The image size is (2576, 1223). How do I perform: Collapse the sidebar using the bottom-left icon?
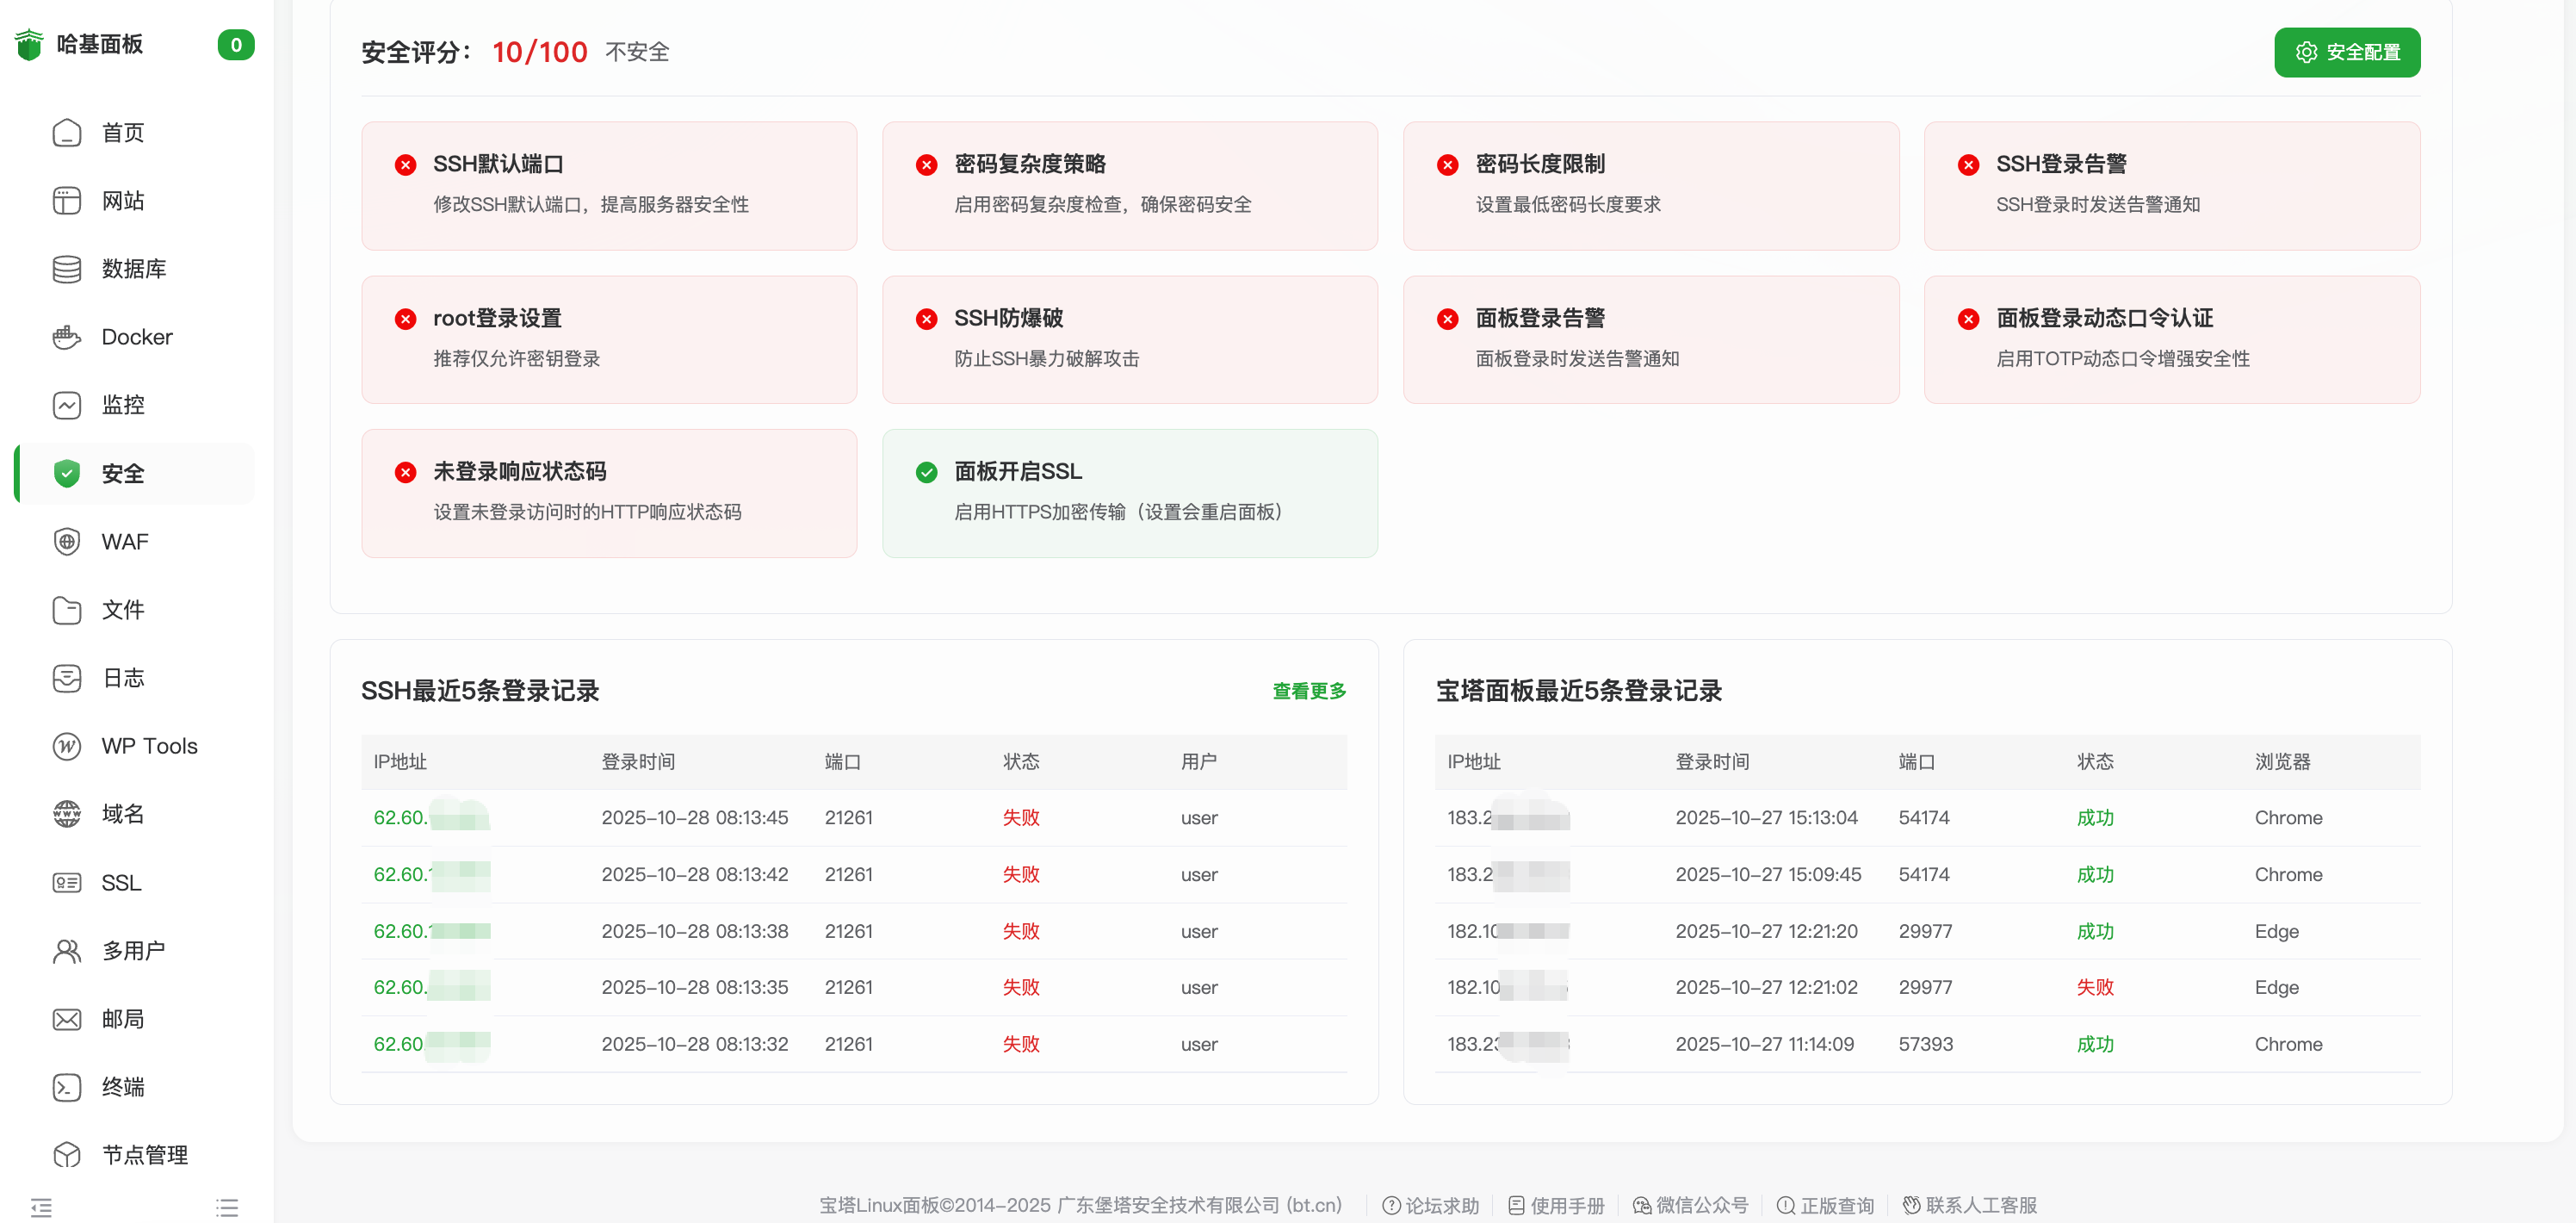42,1207
